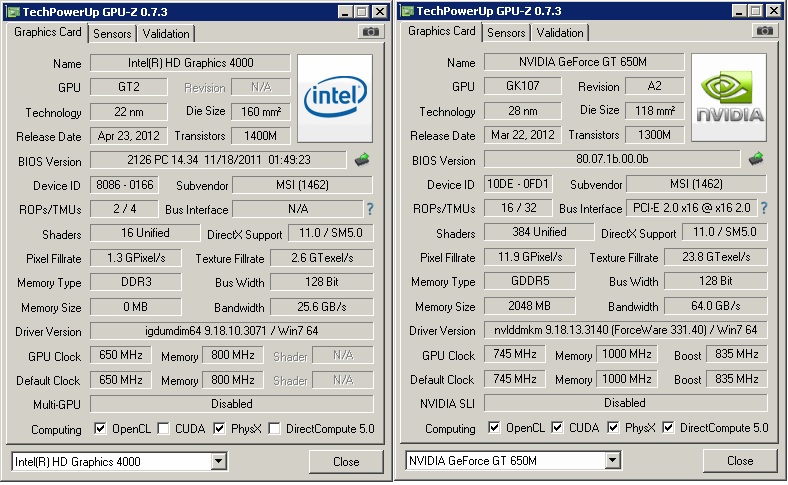Toggle DirectCompute 5.0 checkbox in NVIDIA window
This screenshot has height=485, width=788.
click(x=668, y=428)
